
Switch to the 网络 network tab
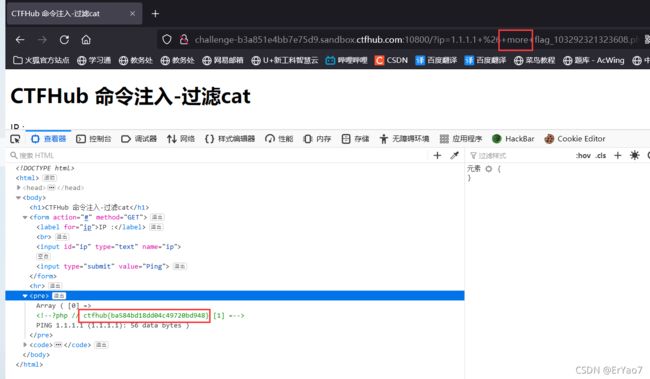[x=181, y=139]
